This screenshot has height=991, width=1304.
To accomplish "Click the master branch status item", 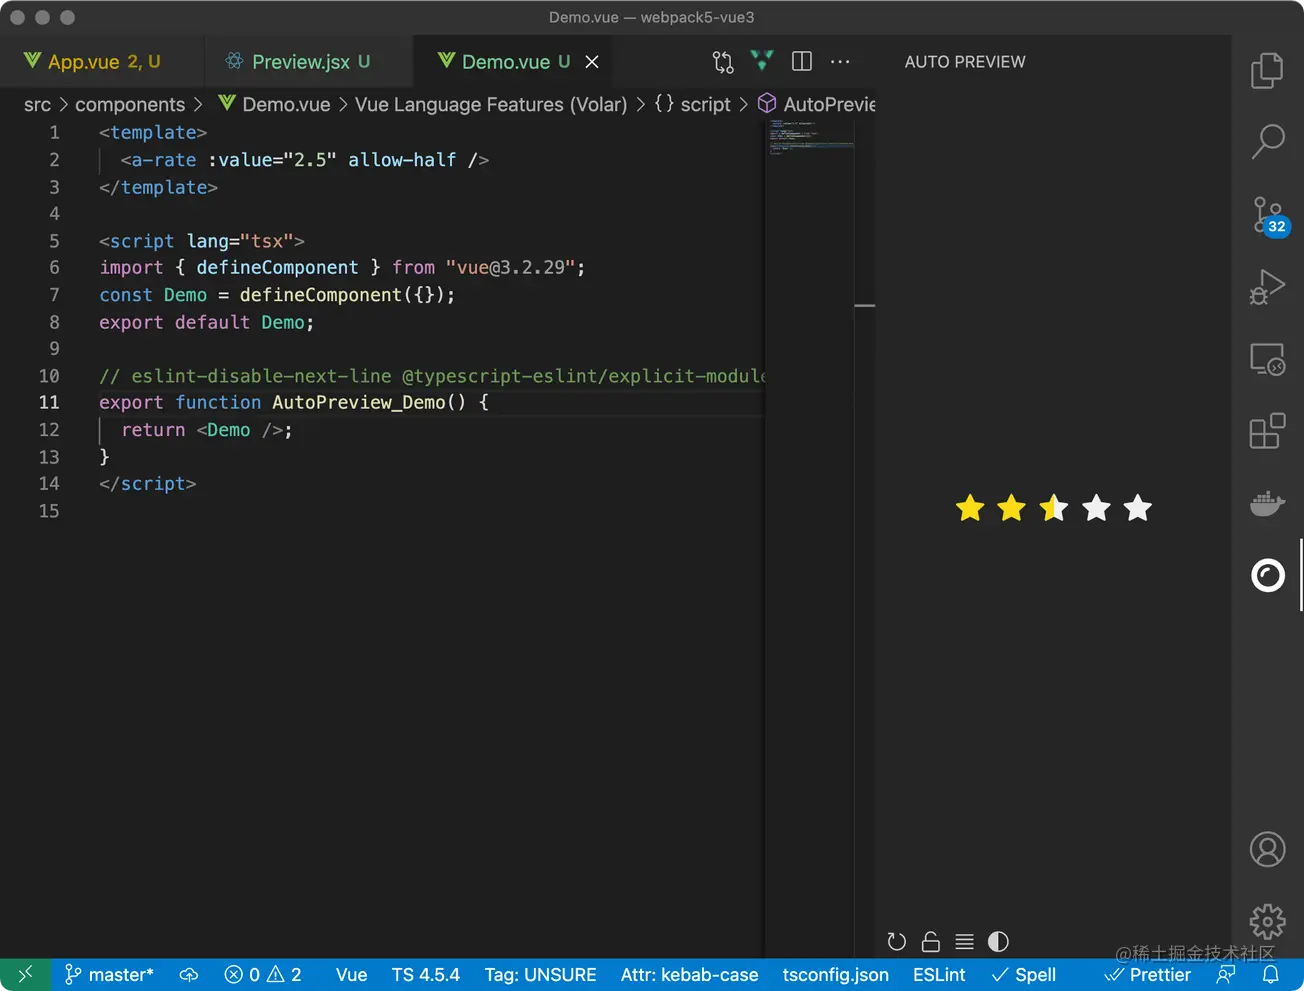I will point(109,975).
